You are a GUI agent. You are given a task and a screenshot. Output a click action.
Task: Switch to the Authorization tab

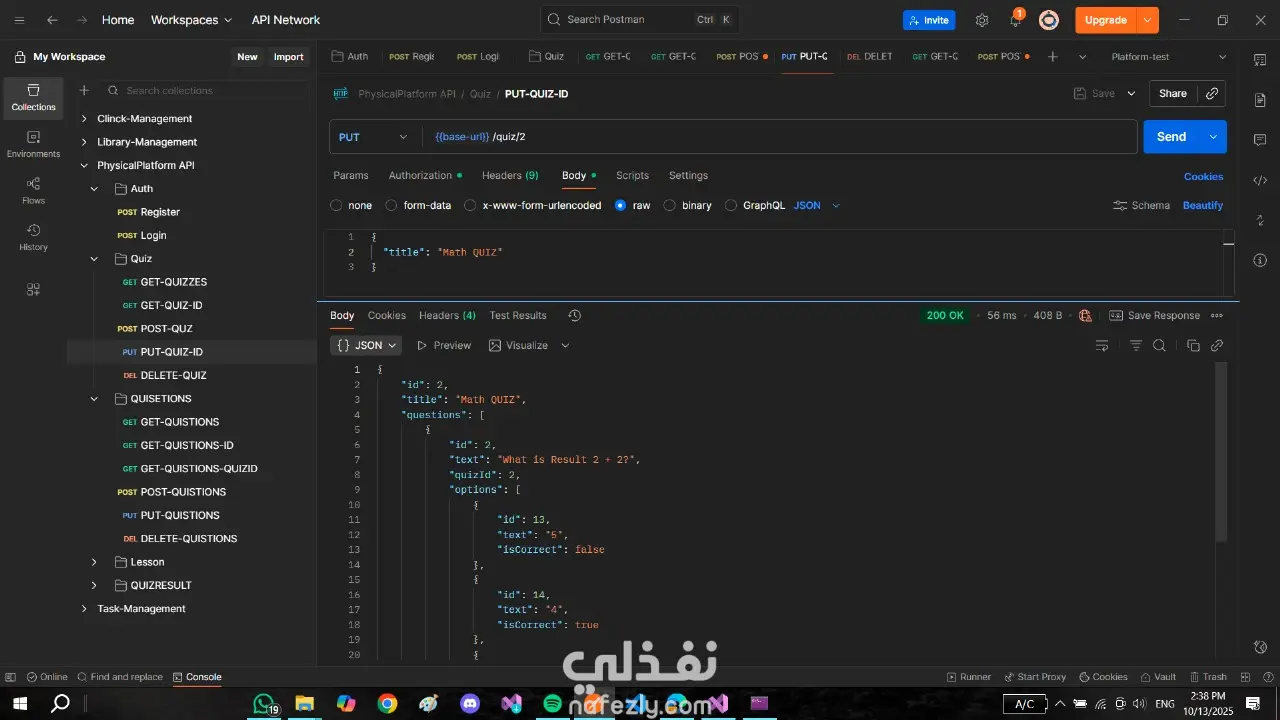pyautogui.click(x=425, y=175)
